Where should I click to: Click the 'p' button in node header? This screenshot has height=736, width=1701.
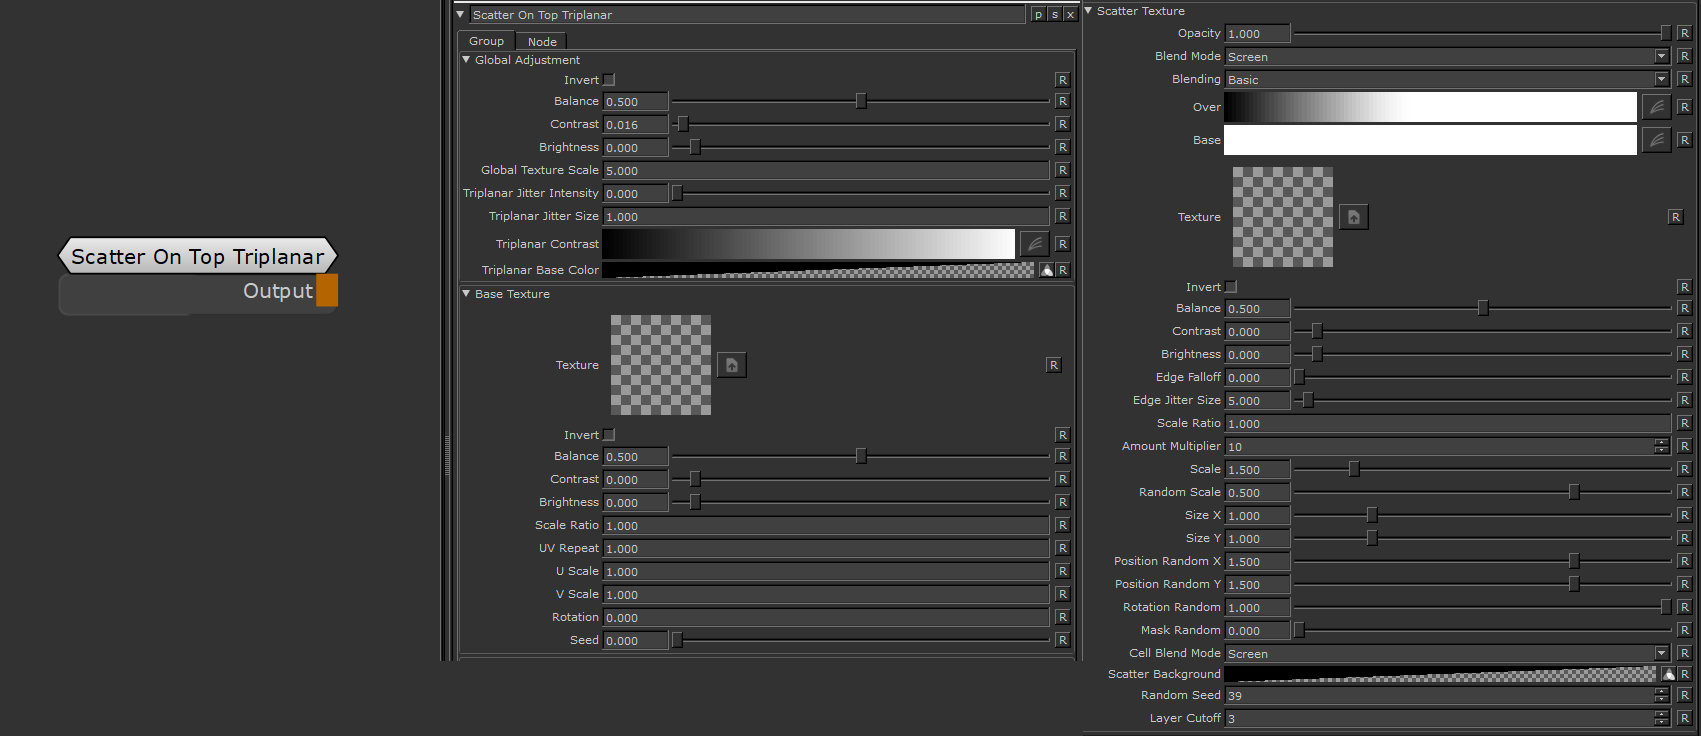tap(1038, 15)
